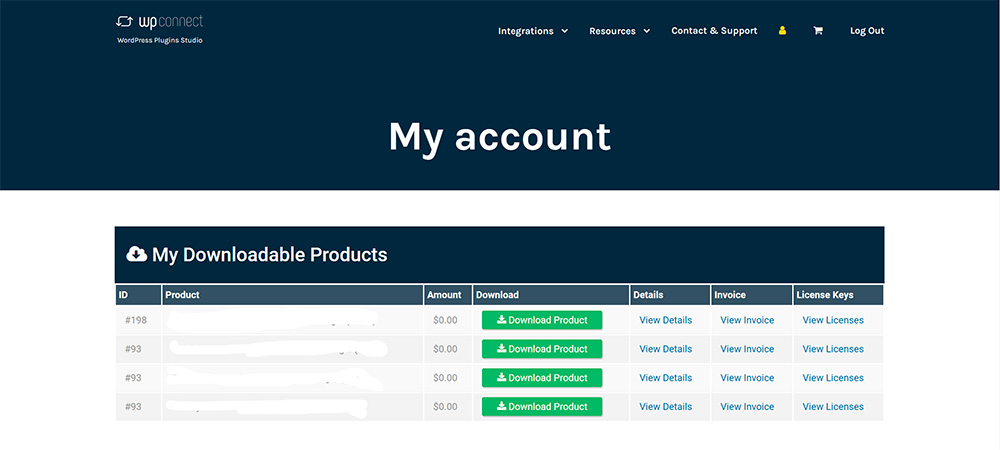Screen dimensions: 1000x450
Task: Click the My Downloadable Products heading
Action: coord(269,255)
